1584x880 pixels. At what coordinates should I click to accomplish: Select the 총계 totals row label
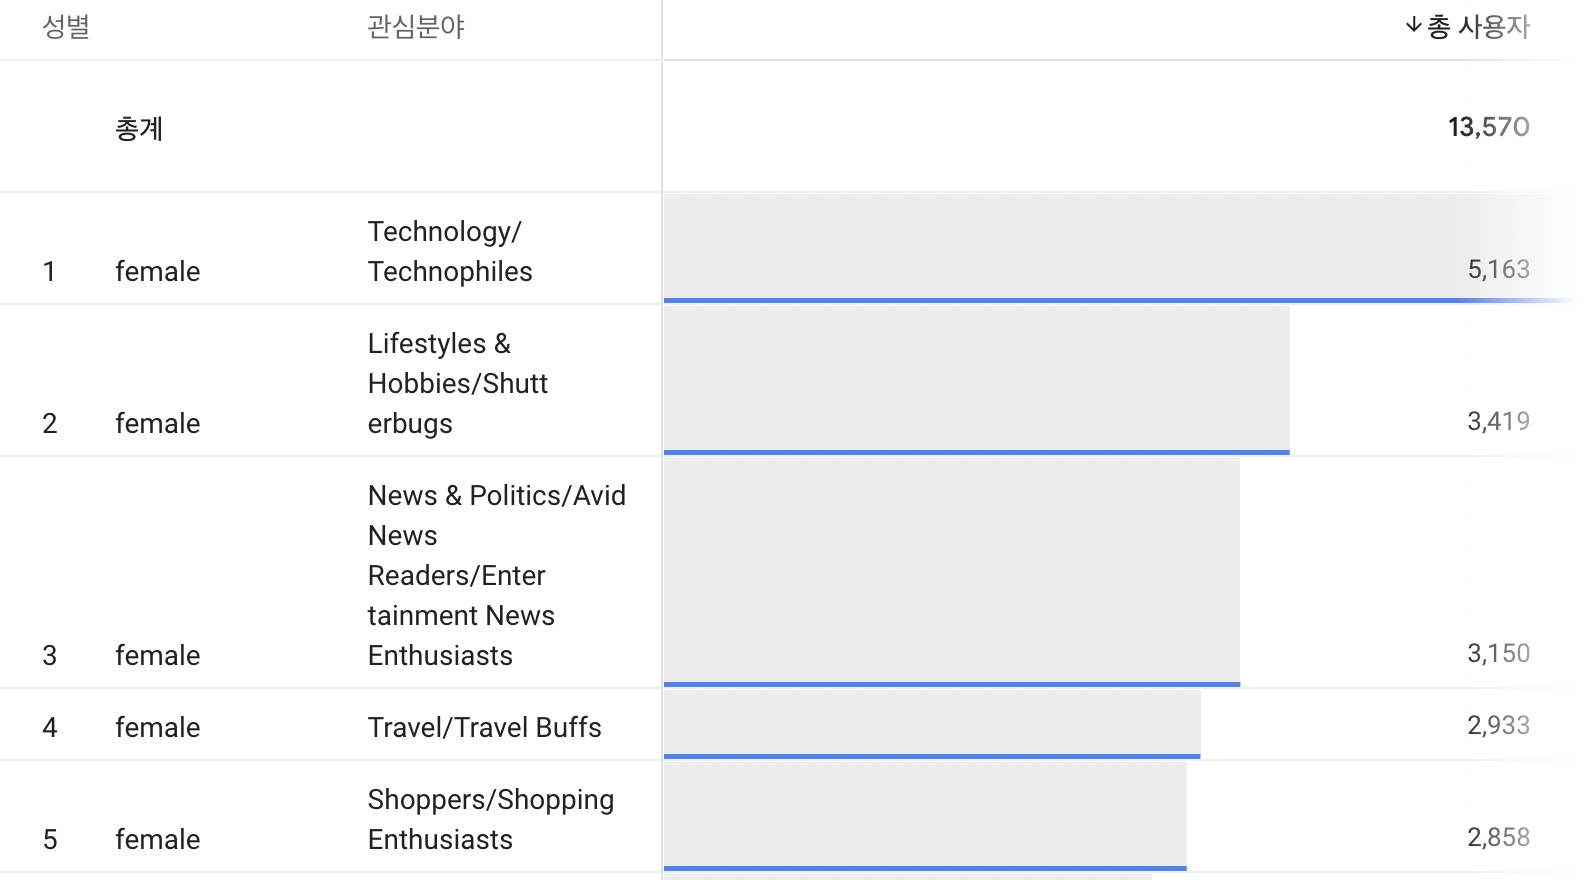click(x=139, y=128)
